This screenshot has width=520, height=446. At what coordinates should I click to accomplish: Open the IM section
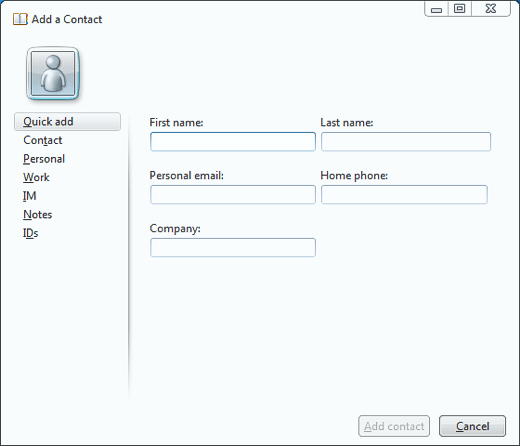(x=30, y=196)
